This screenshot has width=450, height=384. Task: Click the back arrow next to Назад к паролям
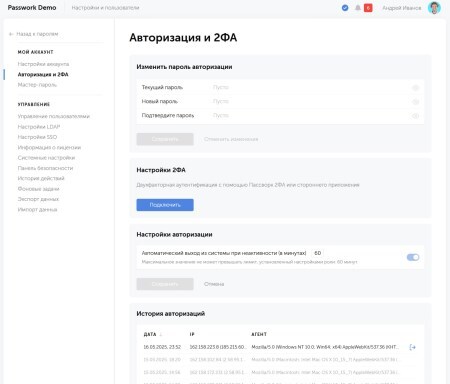coord(11,34)
